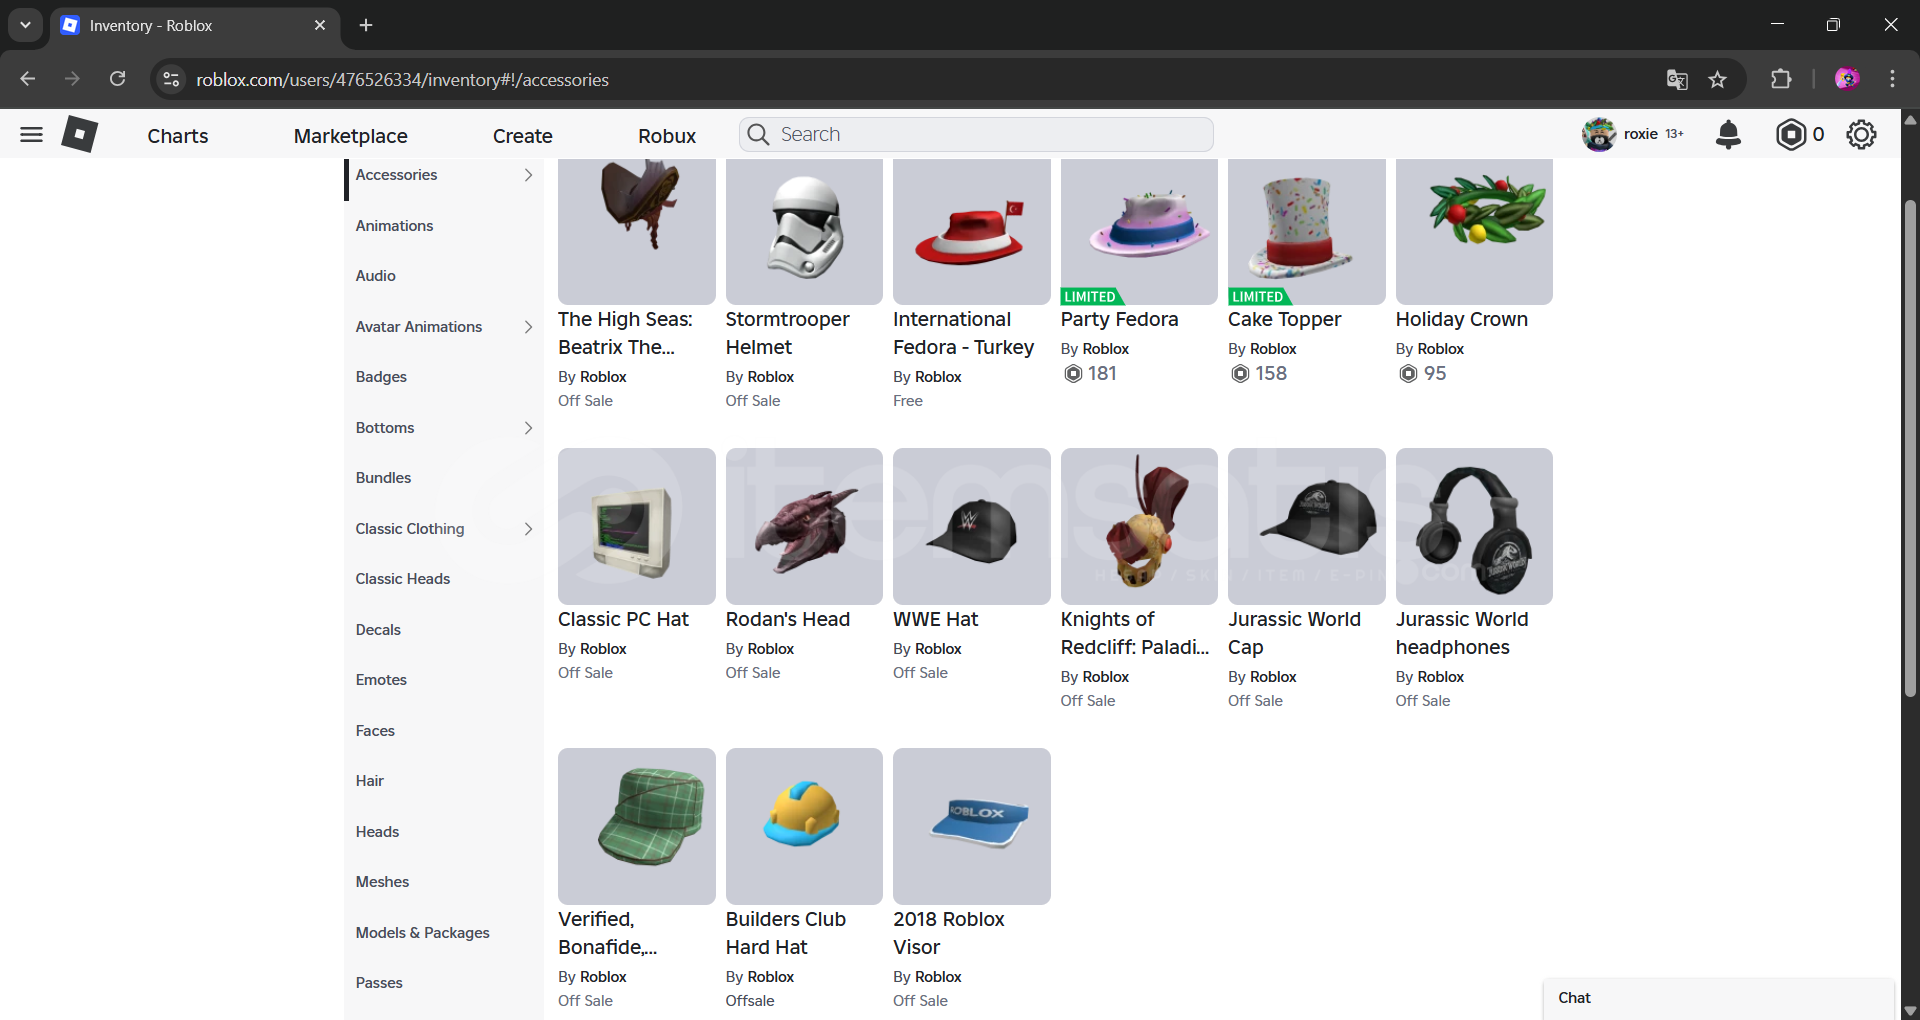Select Heads category
This screenshot has width=1920, height=1020.
click(x=377, y=832)
